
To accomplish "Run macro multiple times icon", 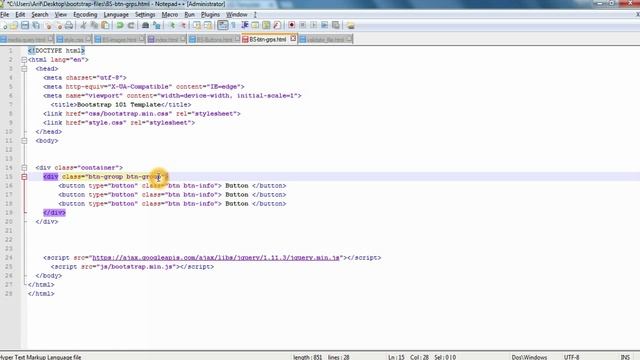I will (x=324, y=25).
